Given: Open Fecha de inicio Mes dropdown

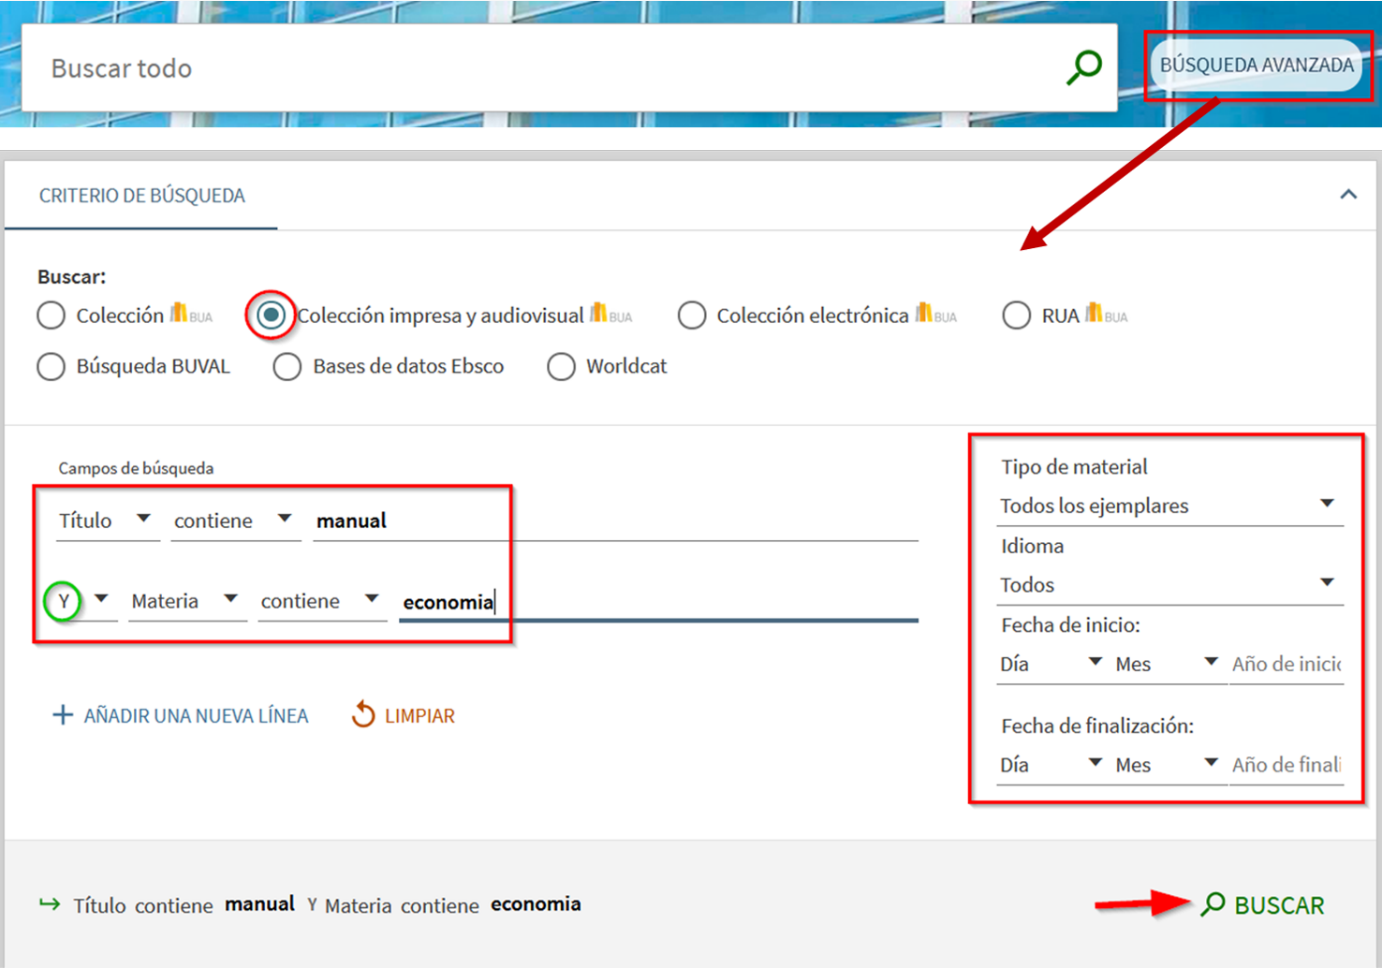Looking at the screenshot, I should (x=1168, y=664).
